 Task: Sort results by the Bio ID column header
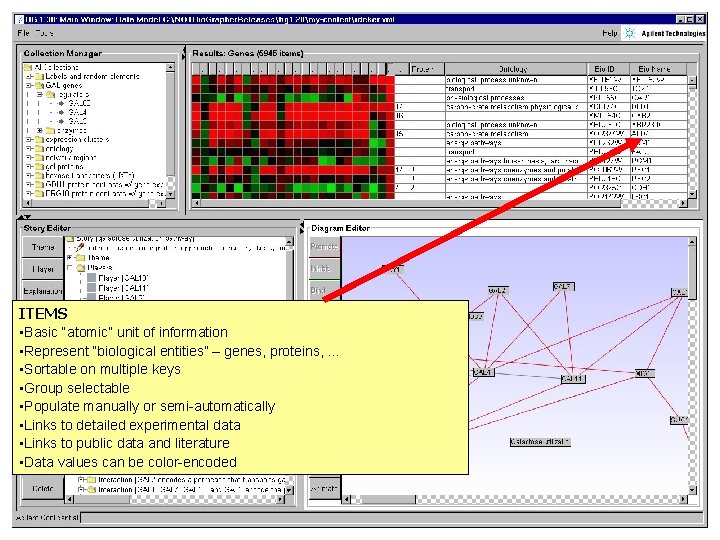click(x=608, y=69)
